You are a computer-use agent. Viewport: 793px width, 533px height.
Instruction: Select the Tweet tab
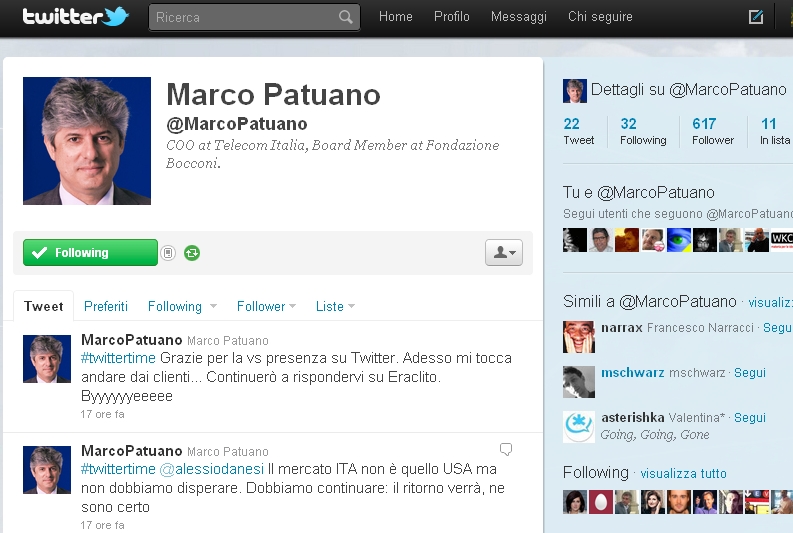click(43, 306)
